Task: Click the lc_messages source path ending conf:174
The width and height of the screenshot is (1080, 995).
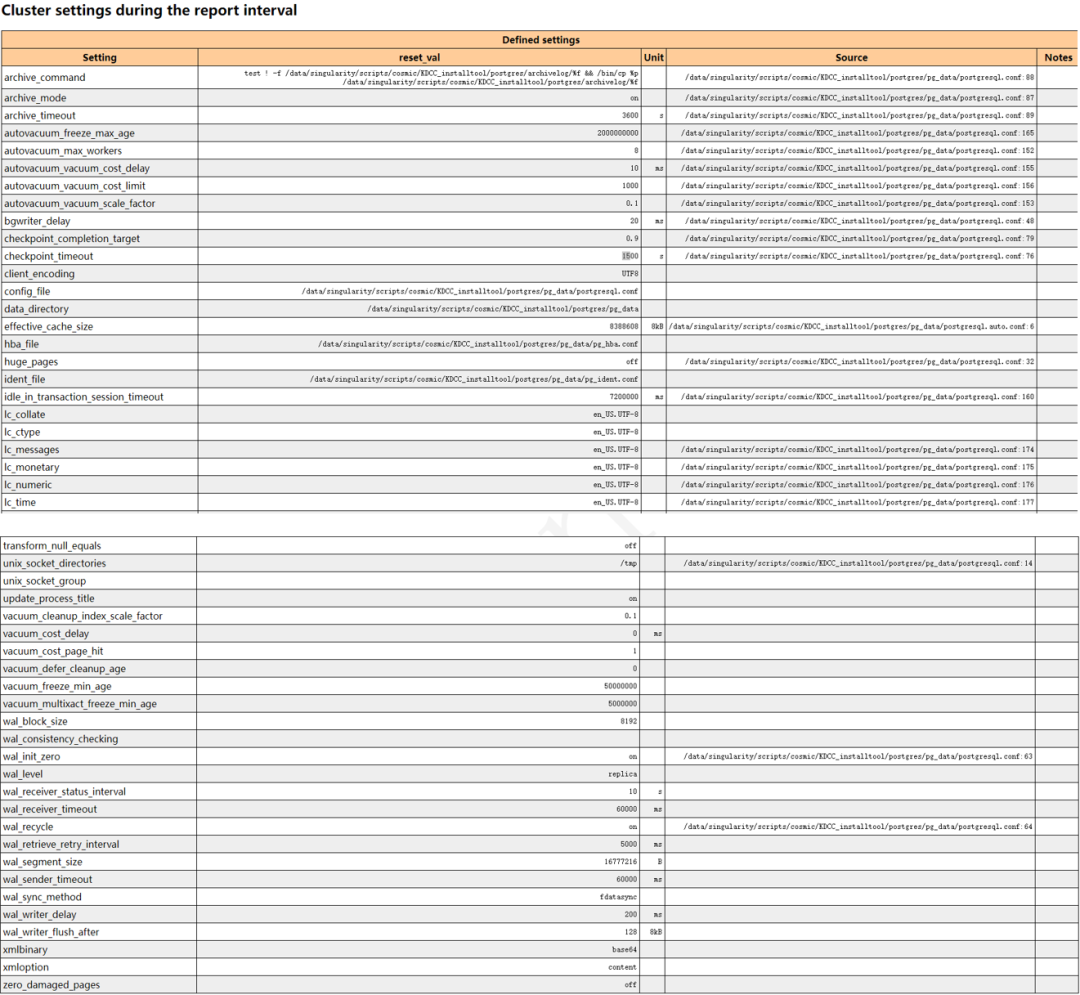Action: pyautogui.click(x=858, y=450)
